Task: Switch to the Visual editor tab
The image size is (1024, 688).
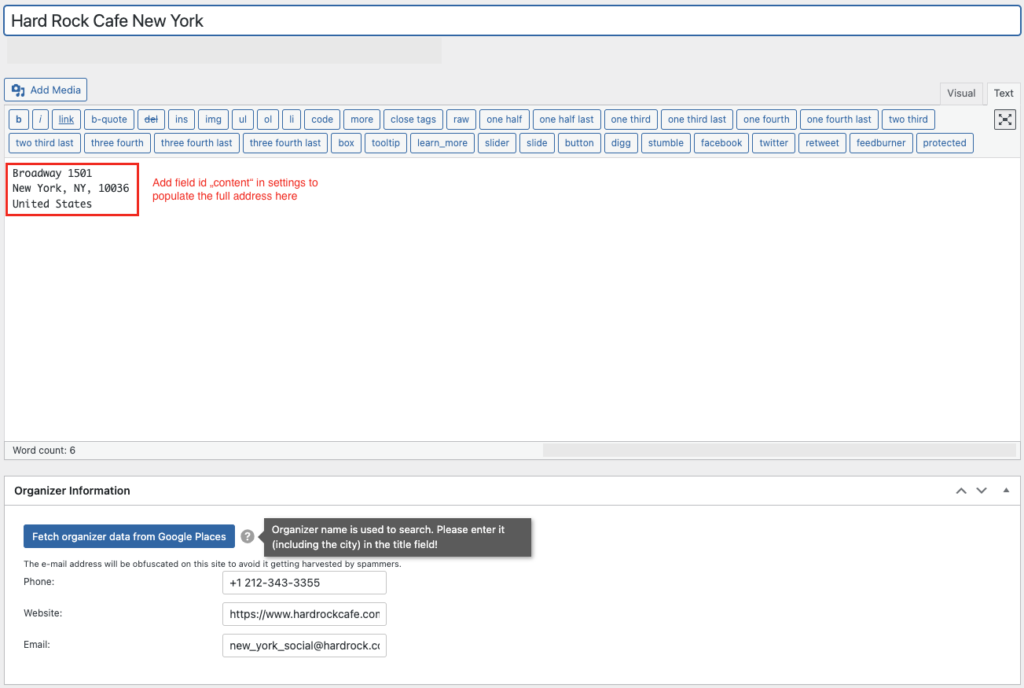Action: [961, 93]
